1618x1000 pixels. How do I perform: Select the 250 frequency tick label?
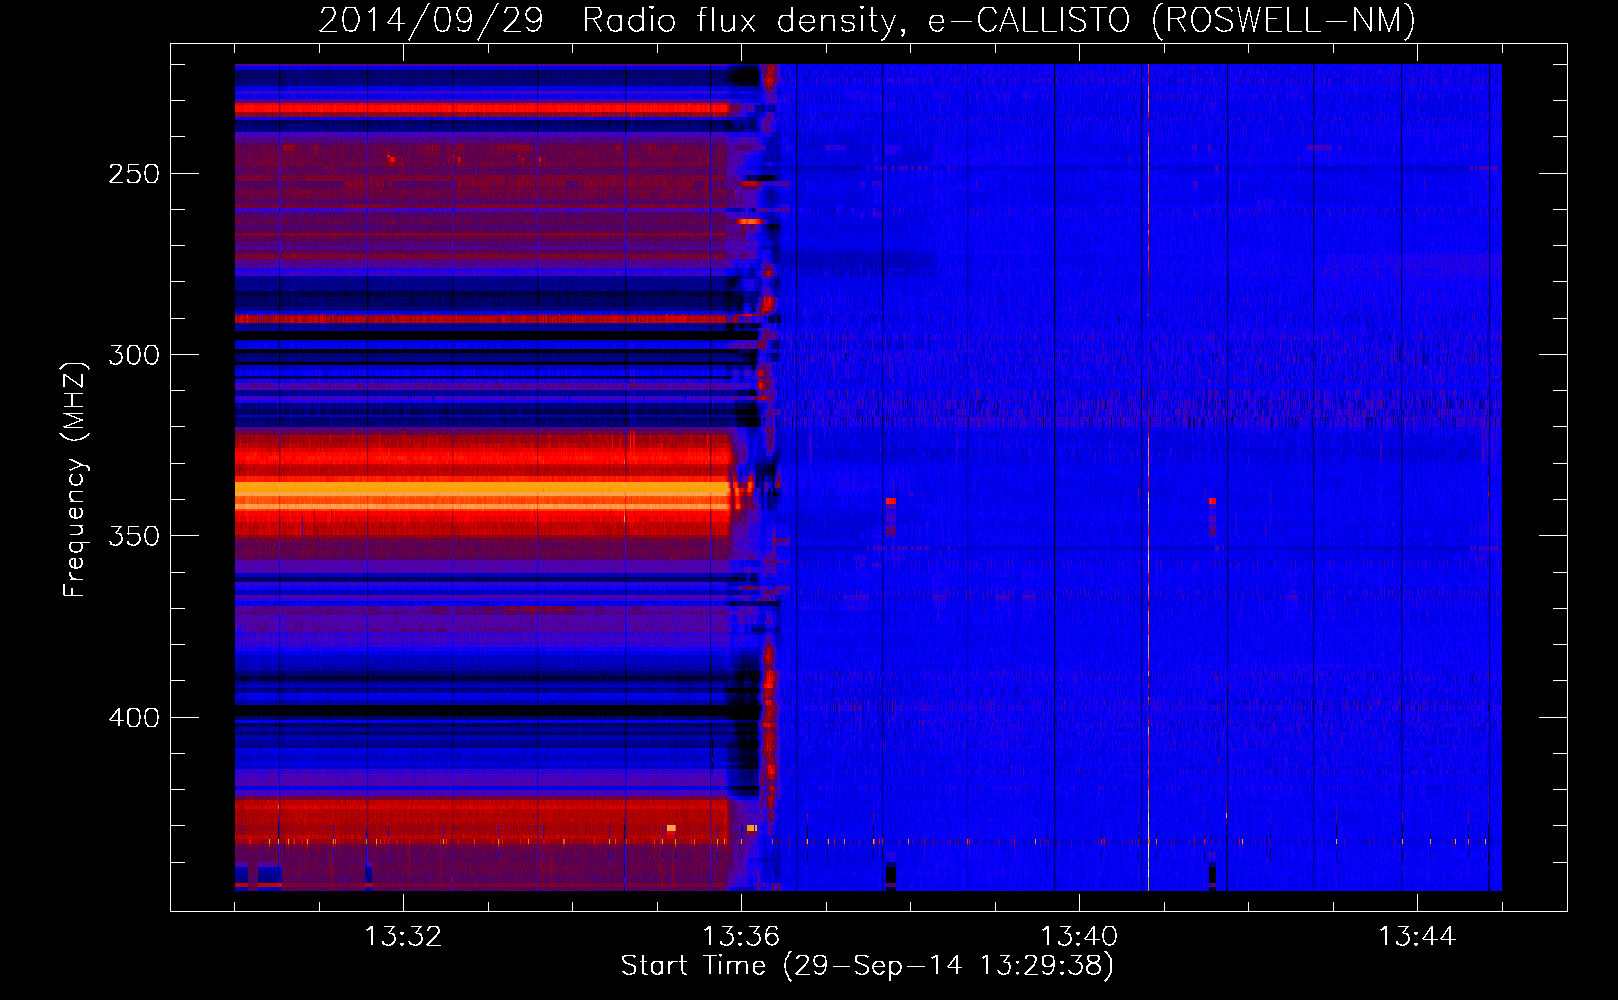click(x=134, y=174)
